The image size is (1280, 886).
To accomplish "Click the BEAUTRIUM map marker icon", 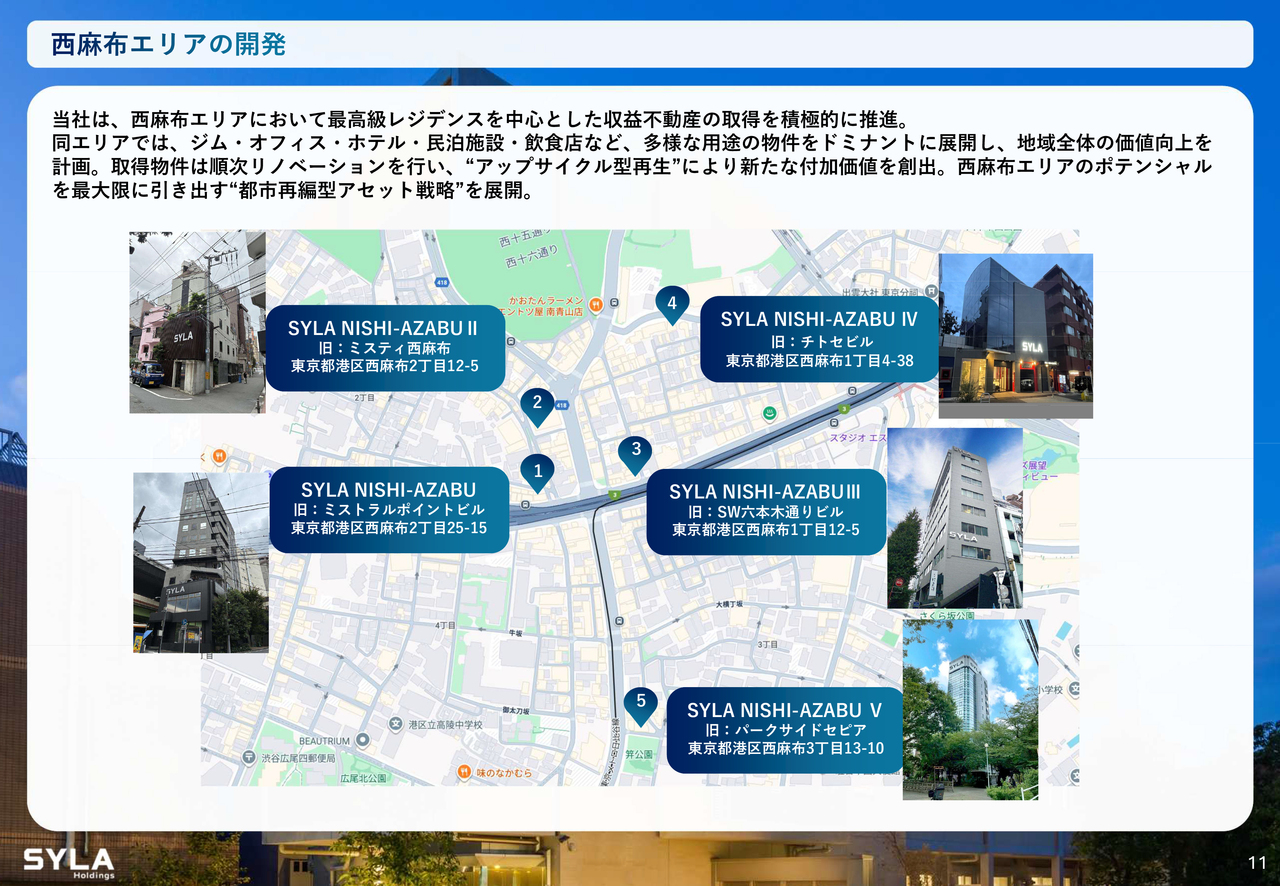I will click(x=363, y=741).
